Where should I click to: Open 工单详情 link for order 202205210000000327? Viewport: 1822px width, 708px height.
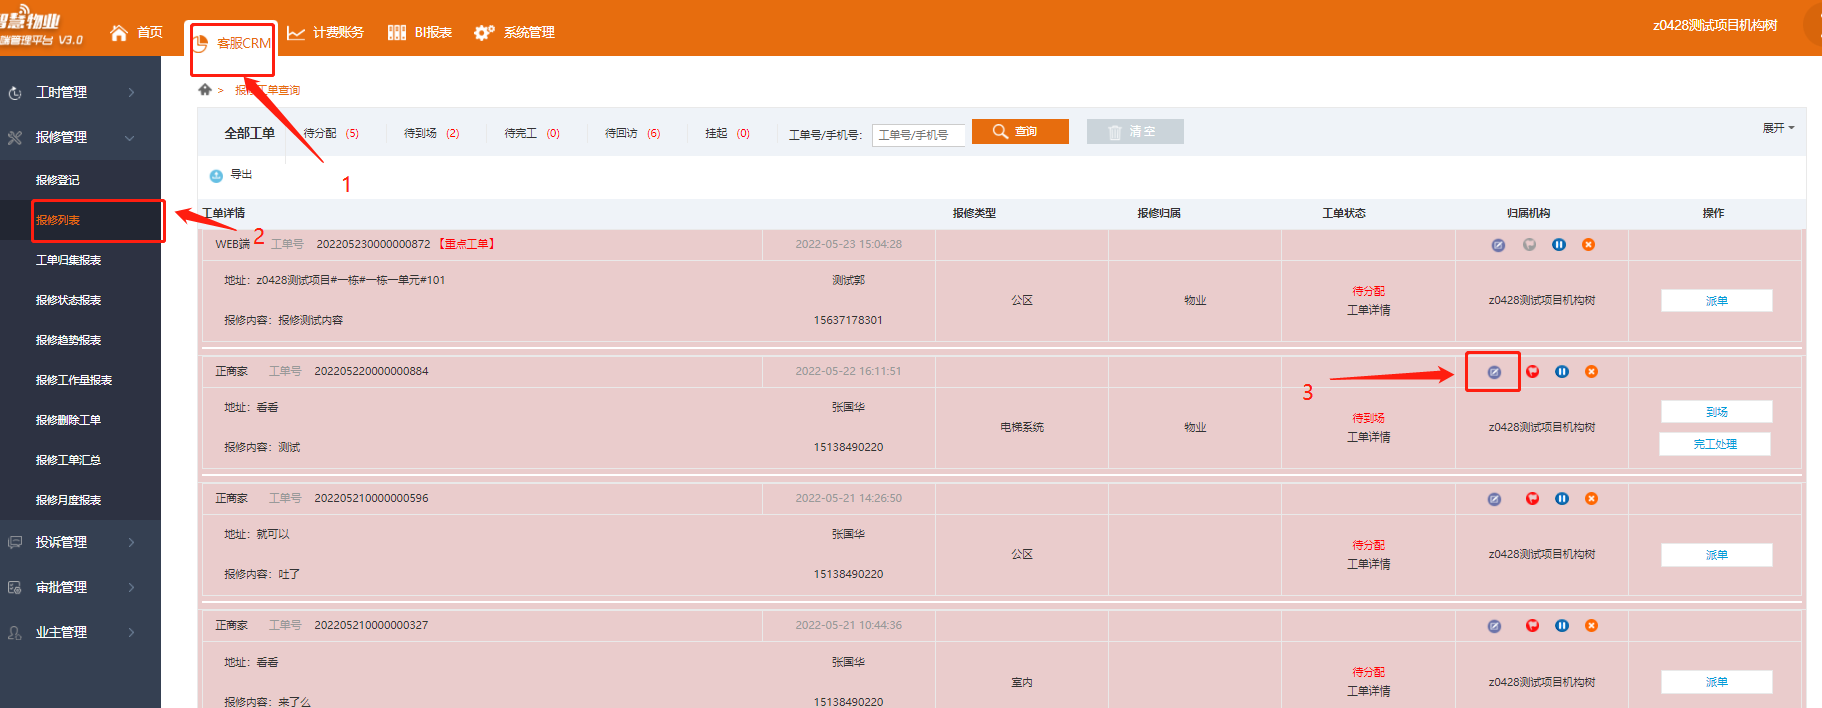(1368, 691)
